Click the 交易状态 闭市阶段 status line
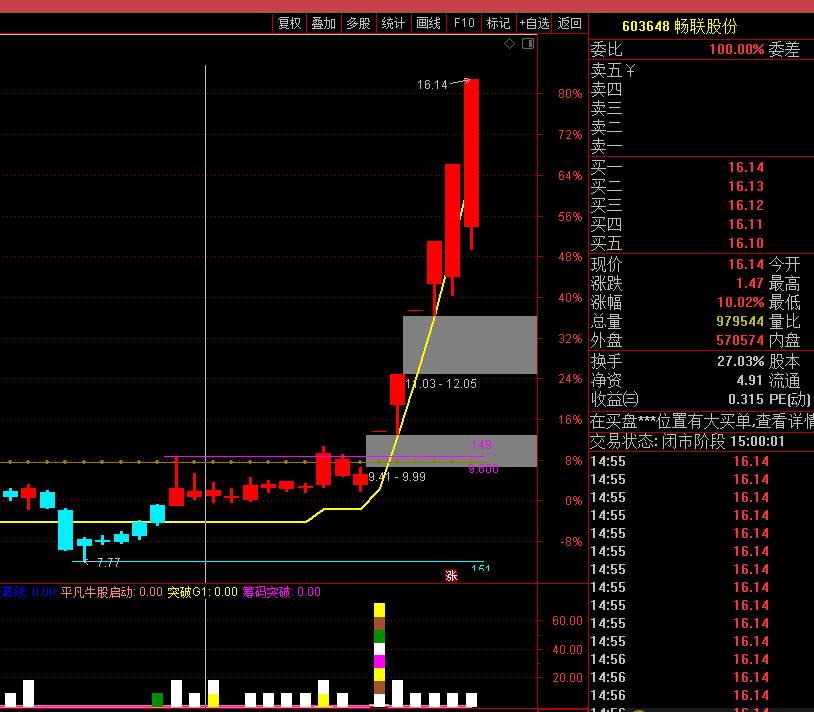814x712 pixels. pos(688,442)
